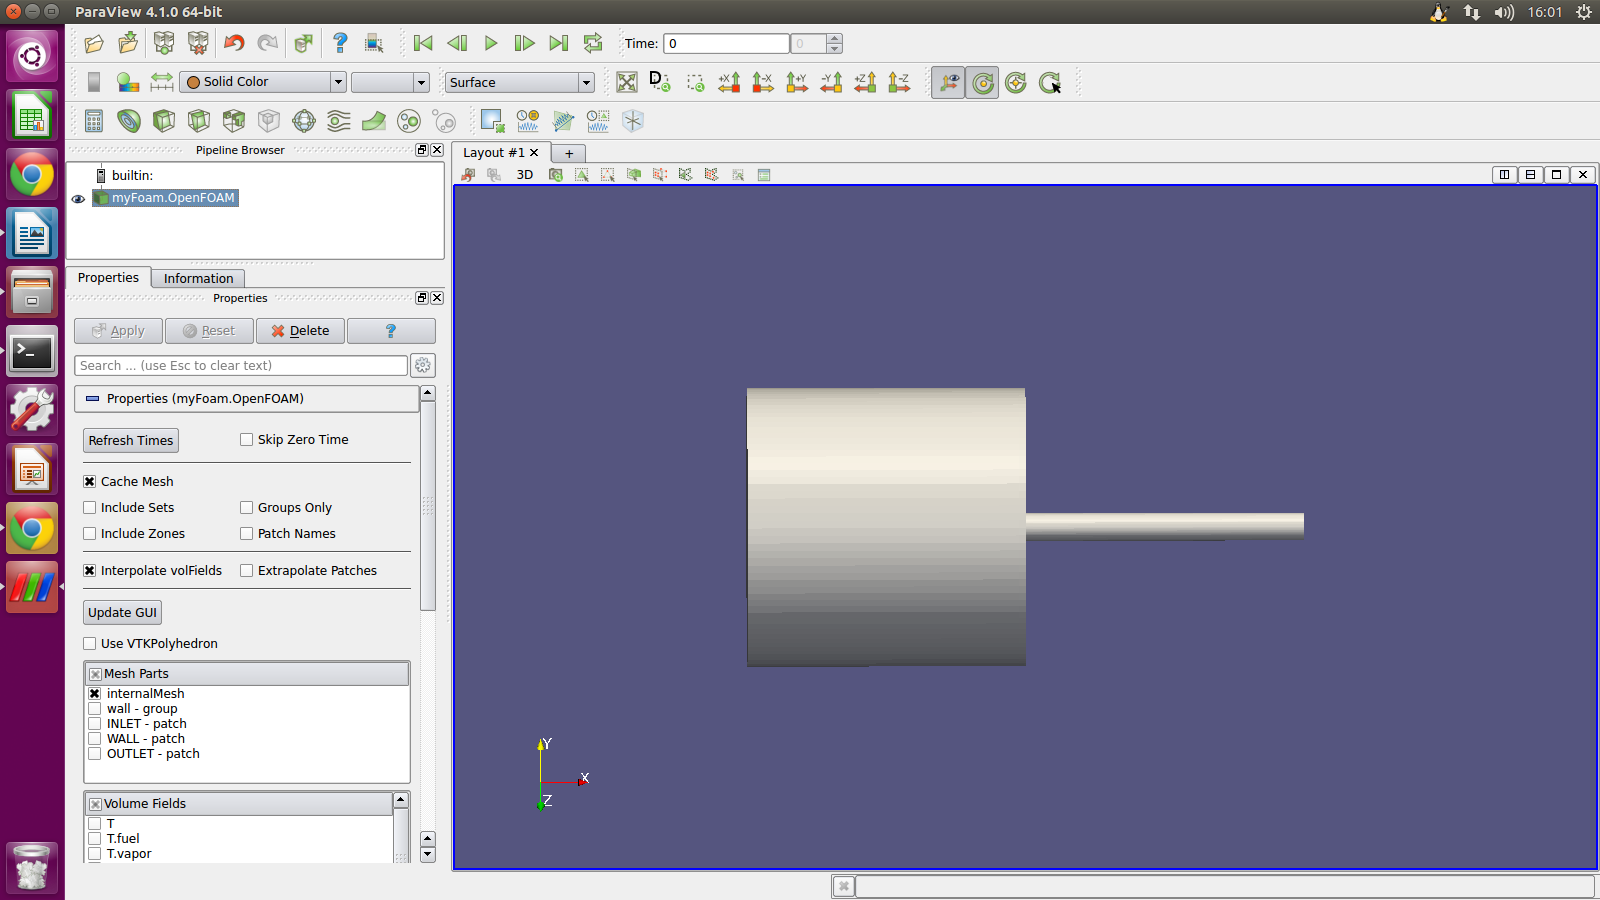The height and width of the screenshot is (900, 1600).
Task: Toggle Show Center of rotation button
Action: [x=983, y=83]
